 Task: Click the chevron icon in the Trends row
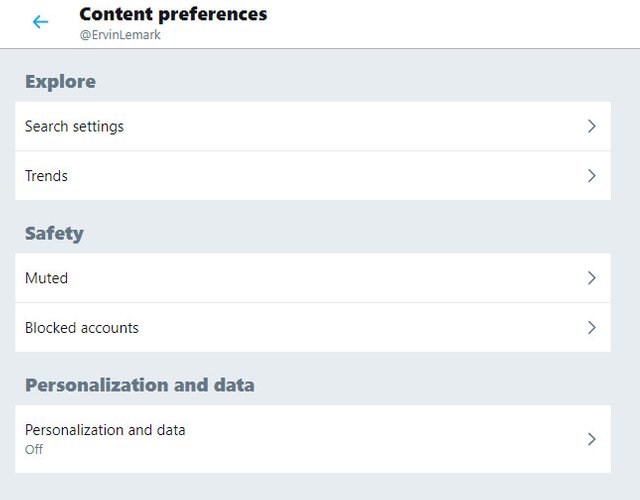click(x=592, y=176)
